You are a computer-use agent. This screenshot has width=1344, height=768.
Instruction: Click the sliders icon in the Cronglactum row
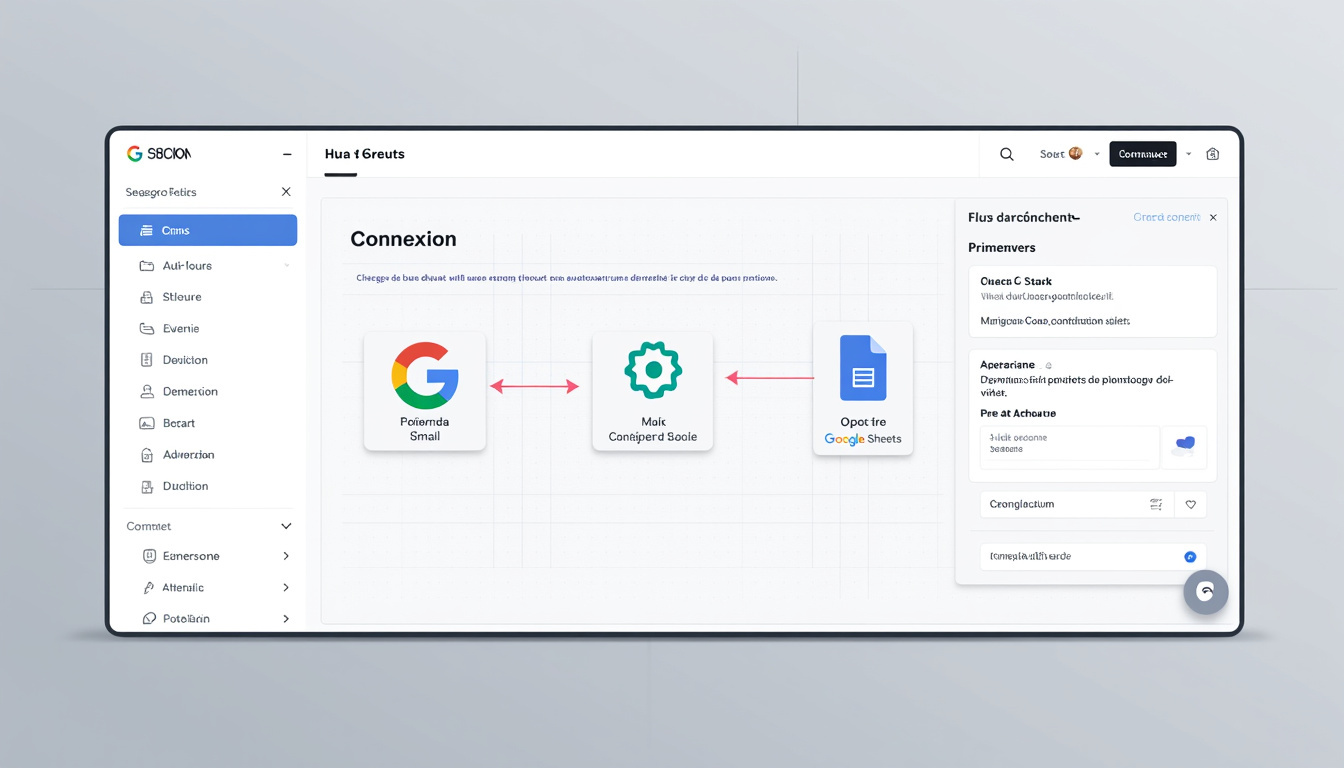point(1157,505)
